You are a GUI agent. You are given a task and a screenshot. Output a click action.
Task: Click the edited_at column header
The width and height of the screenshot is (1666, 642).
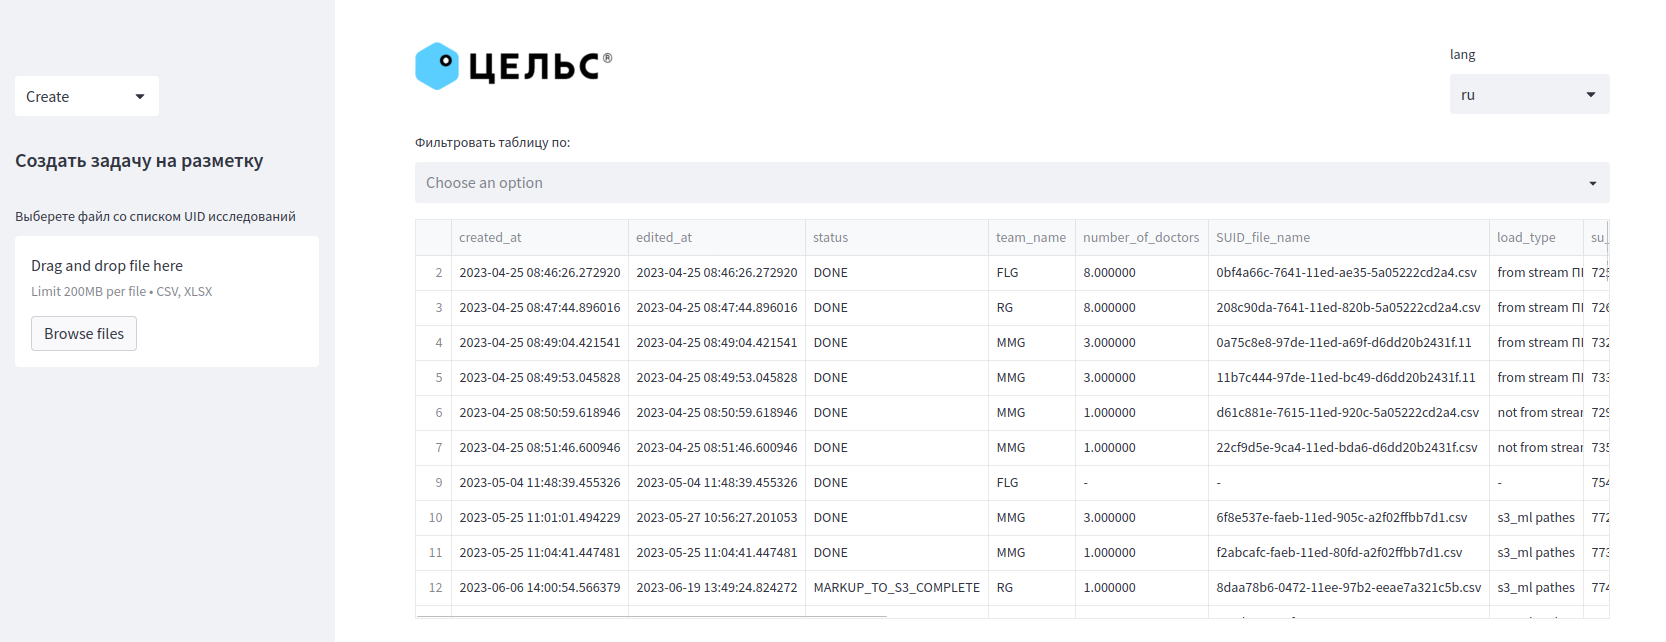(664, 238)
